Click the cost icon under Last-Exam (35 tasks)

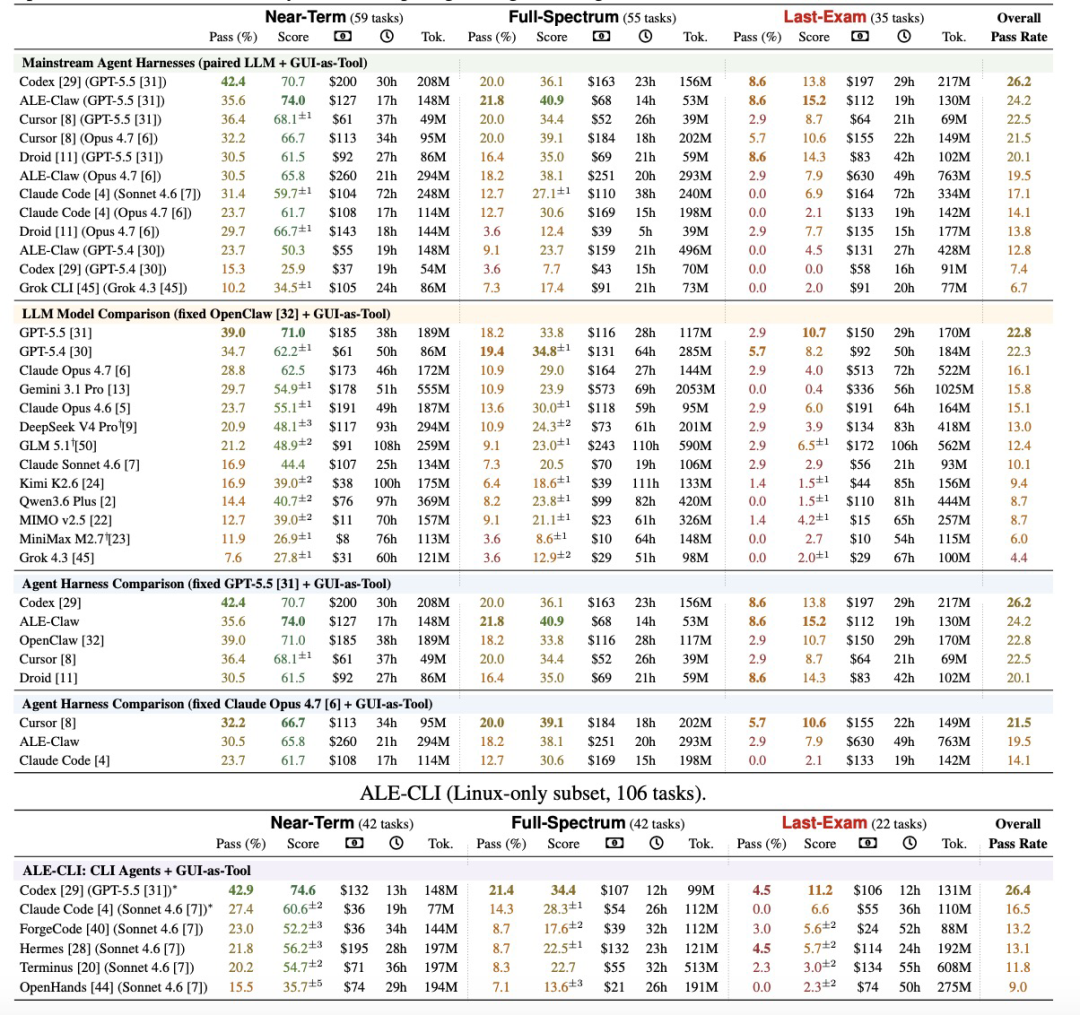tap(860, 36)
